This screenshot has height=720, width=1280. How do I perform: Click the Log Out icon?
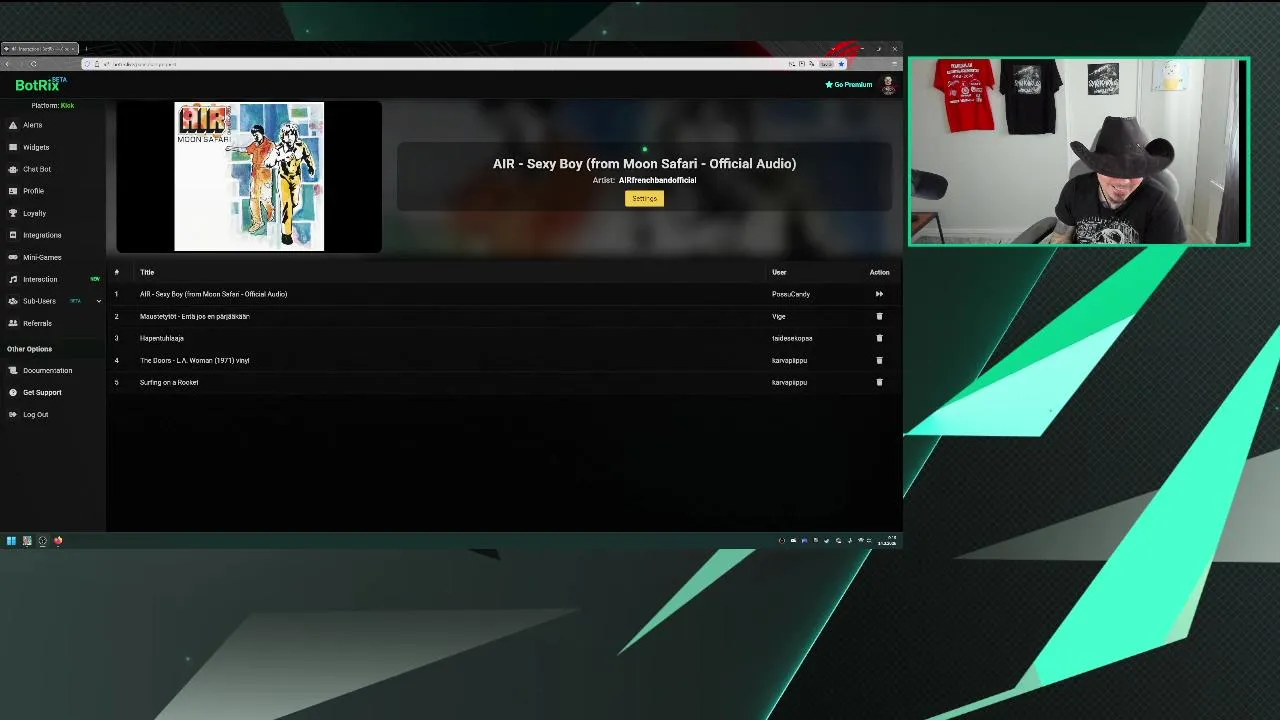click(13, 414)
